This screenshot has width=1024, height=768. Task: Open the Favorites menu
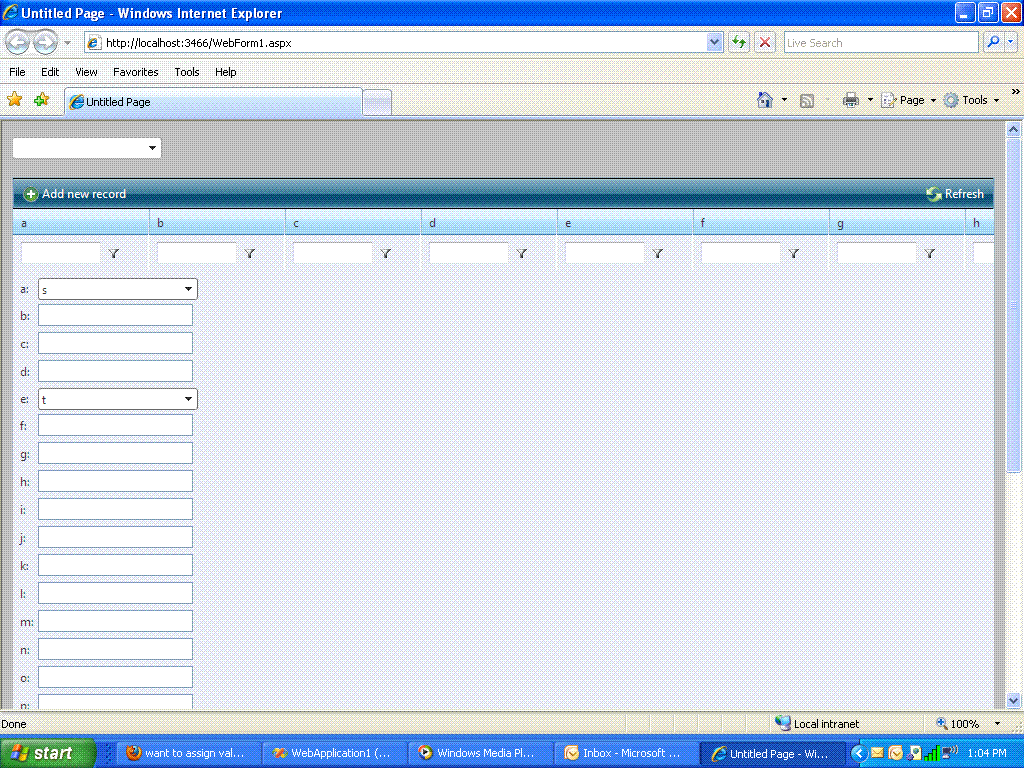pos(135,72)
